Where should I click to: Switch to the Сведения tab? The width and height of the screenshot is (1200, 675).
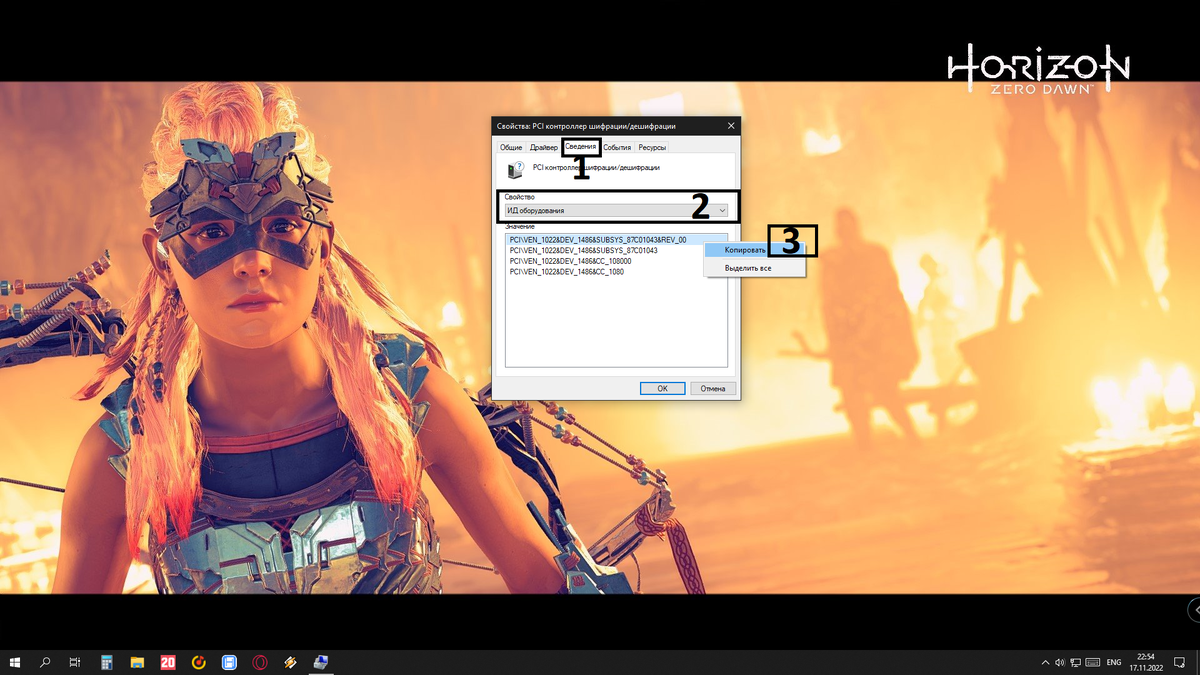pyautogui.click(x=581, y=146)
